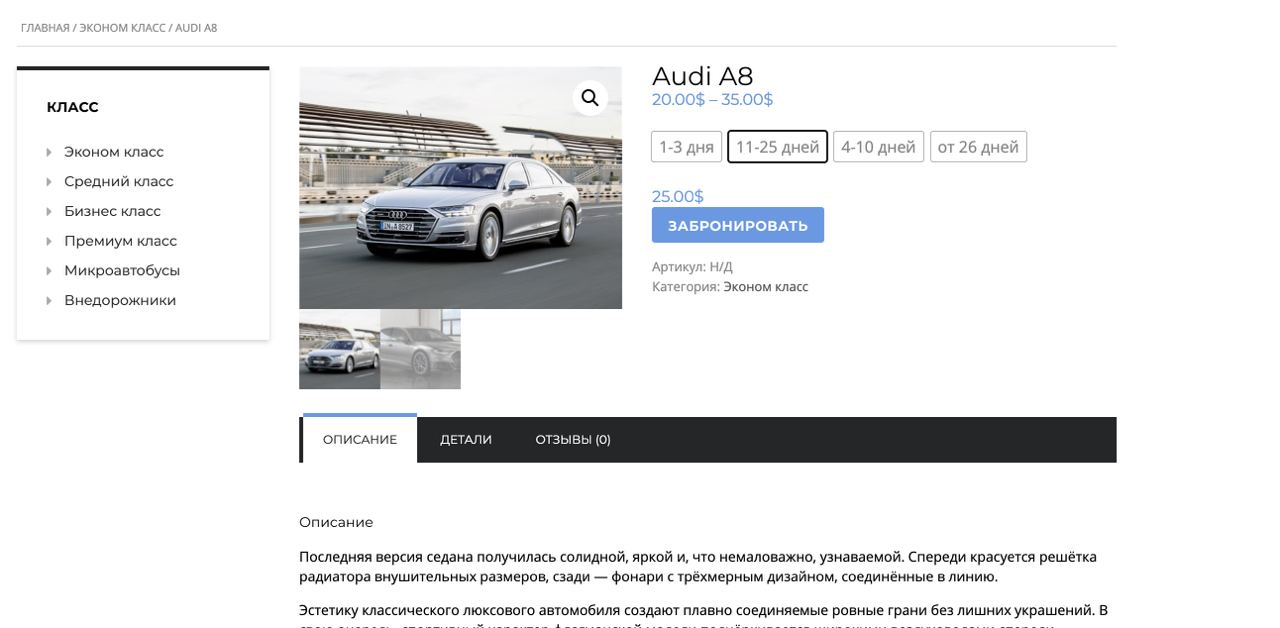1280x628 pixels.
Task: Open Премиум класс category
Action: [120, 241]
